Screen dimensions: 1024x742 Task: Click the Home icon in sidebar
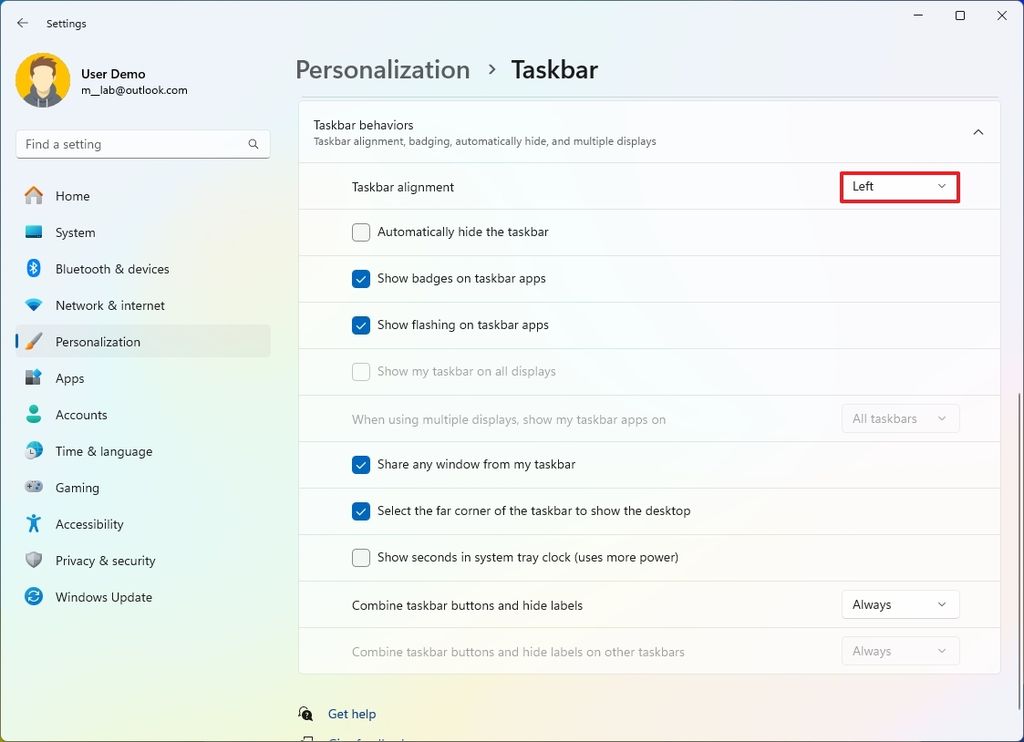pos(34,196)
